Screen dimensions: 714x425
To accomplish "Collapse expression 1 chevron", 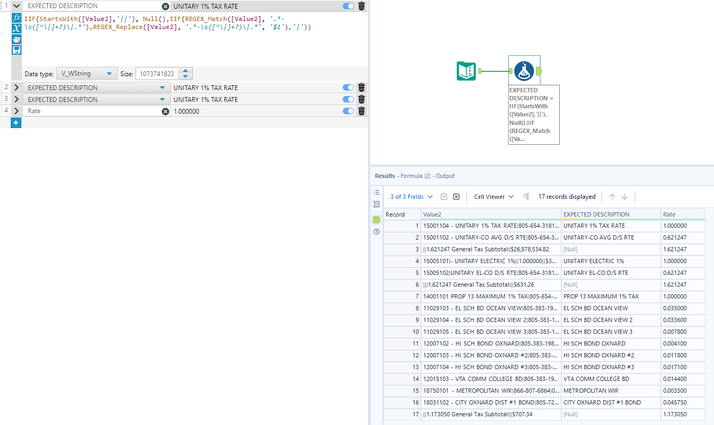I will (16, 6).
